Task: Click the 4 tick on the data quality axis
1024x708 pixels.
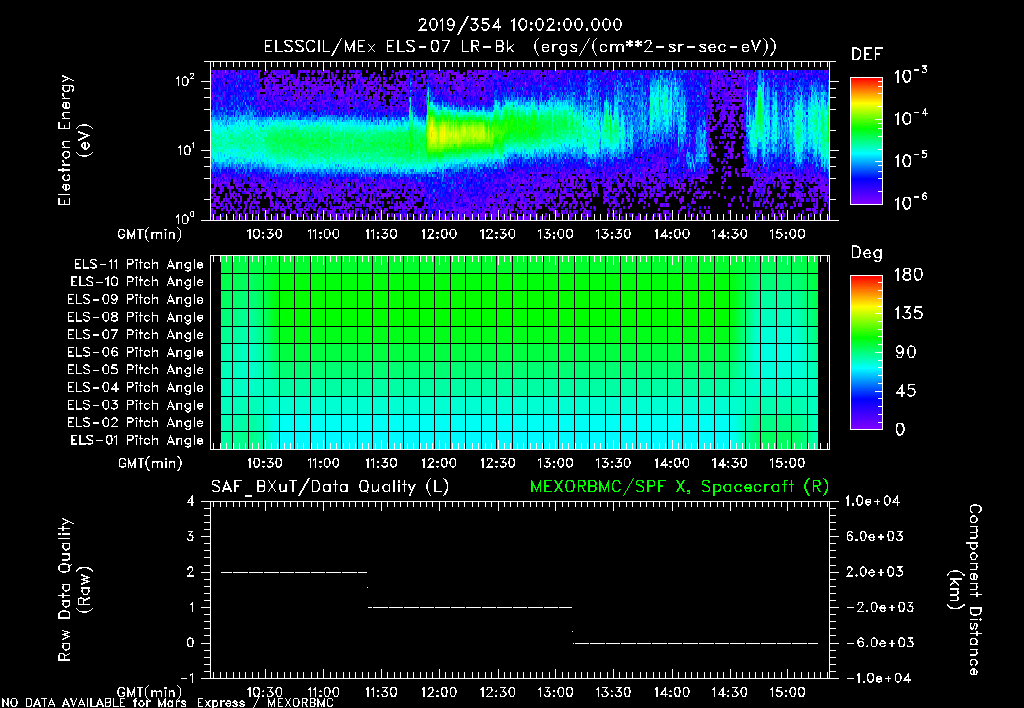Action: pos(191,502)
